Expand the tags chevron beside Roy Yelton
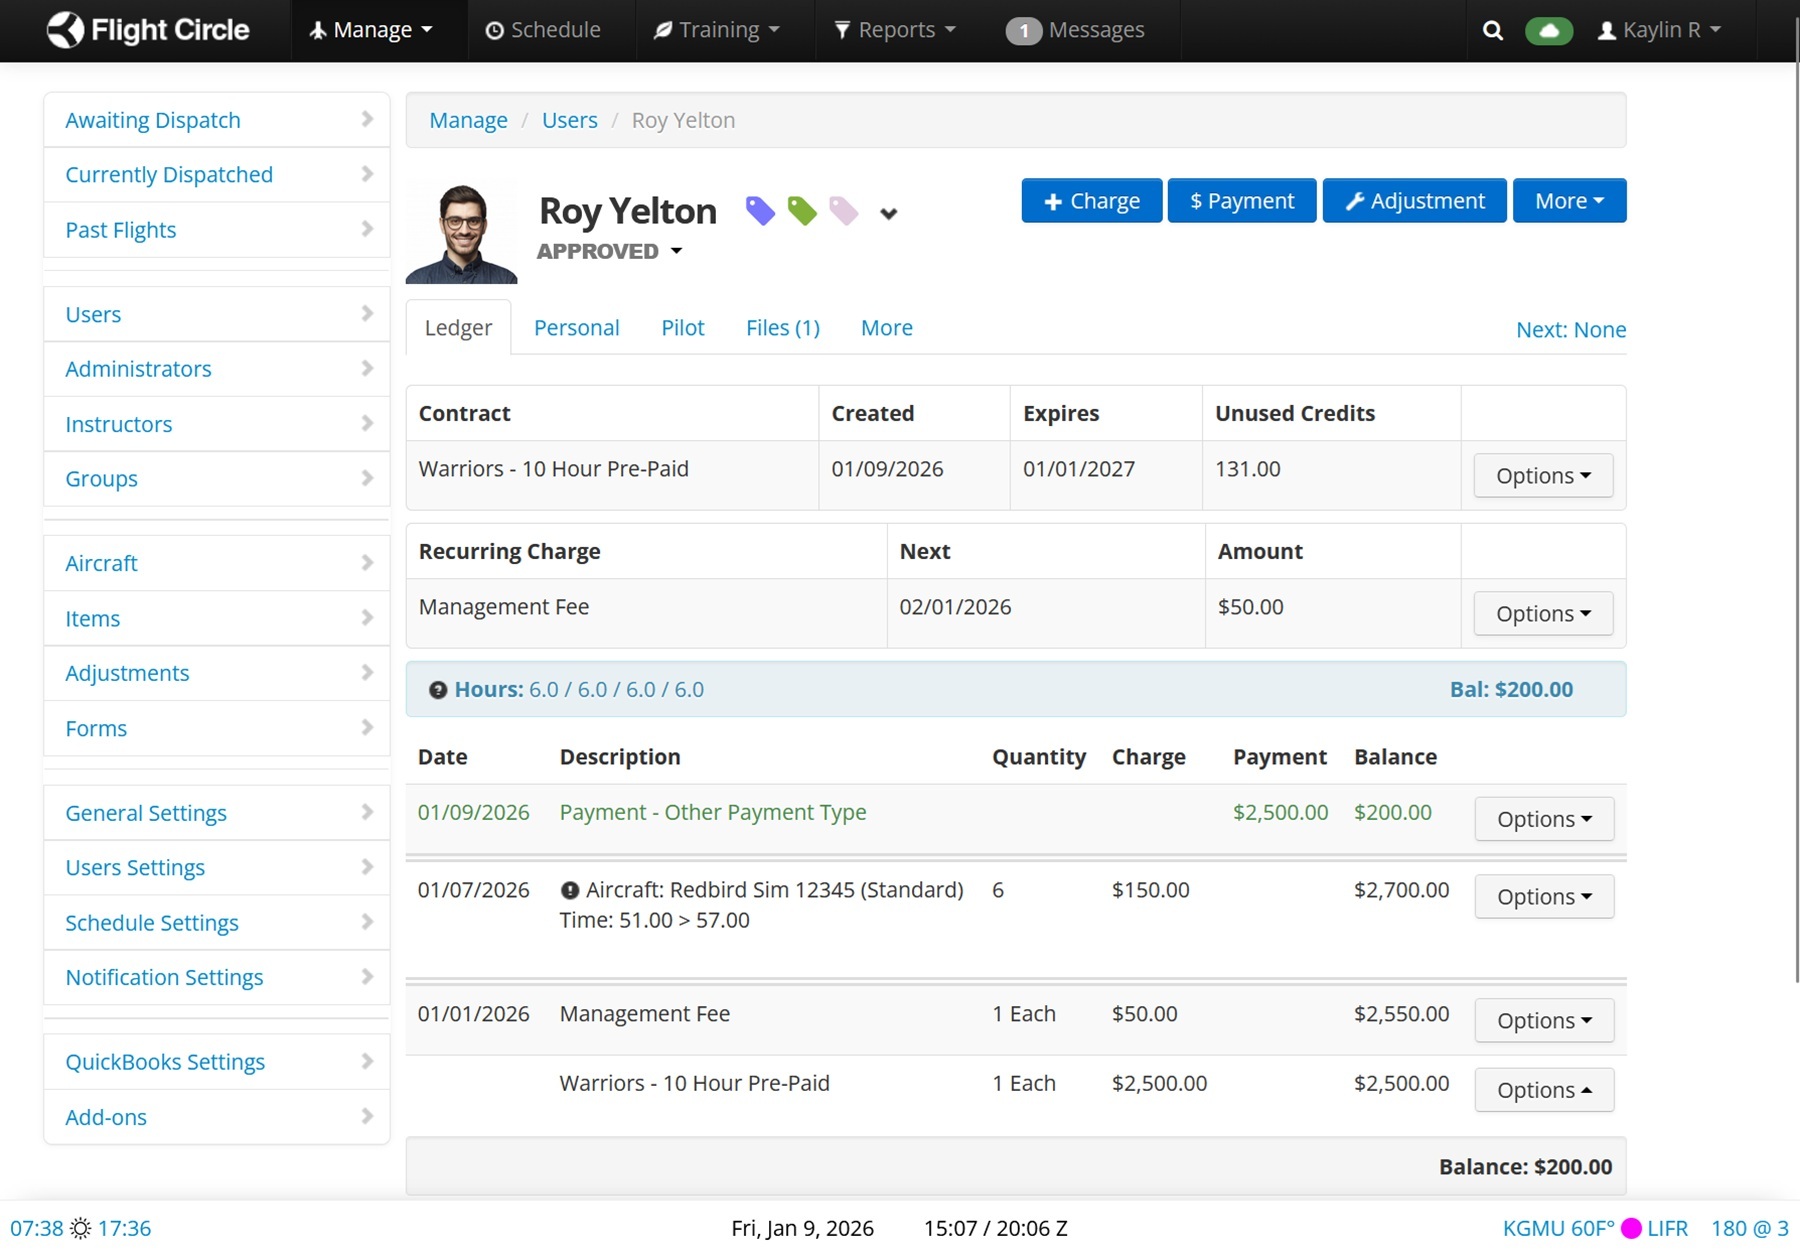Viewport: 1800px width, 1253px height. tap(888, 213)
